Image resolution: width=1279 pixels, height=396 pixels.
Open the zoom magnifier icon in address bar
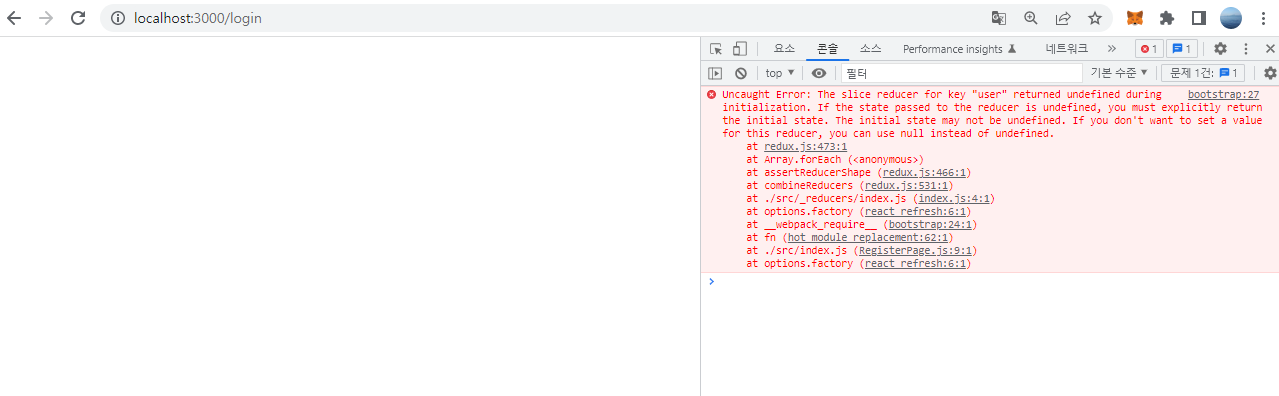(x=1031, y=18)
